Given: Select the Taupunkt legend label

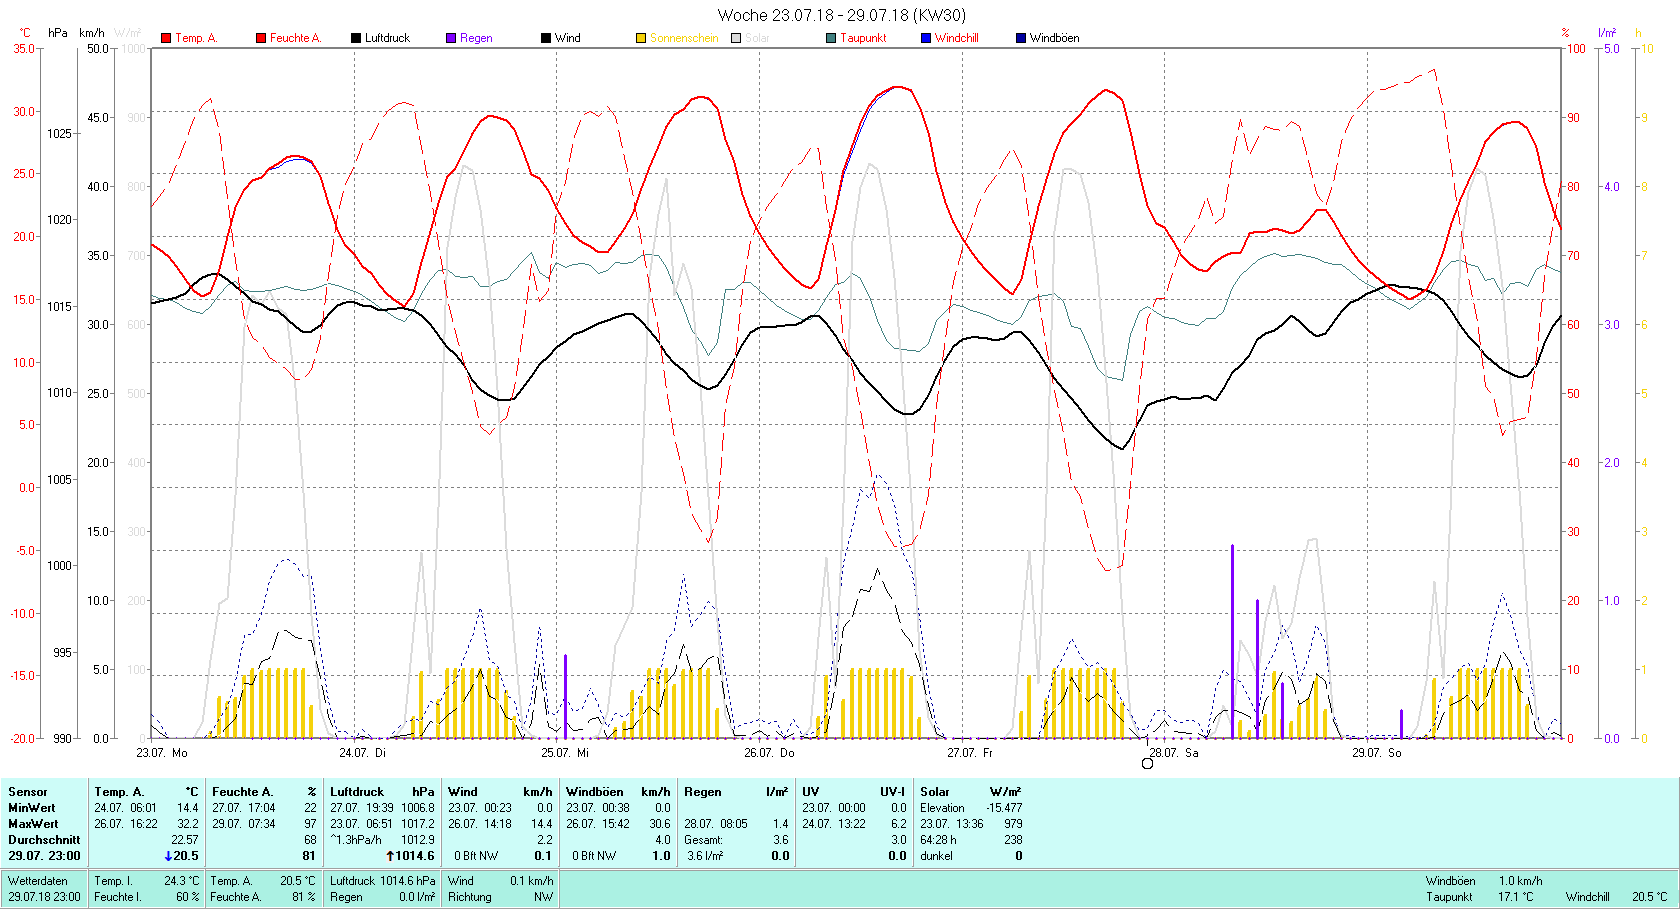Looking at the screenshot, I should point(863,38).
